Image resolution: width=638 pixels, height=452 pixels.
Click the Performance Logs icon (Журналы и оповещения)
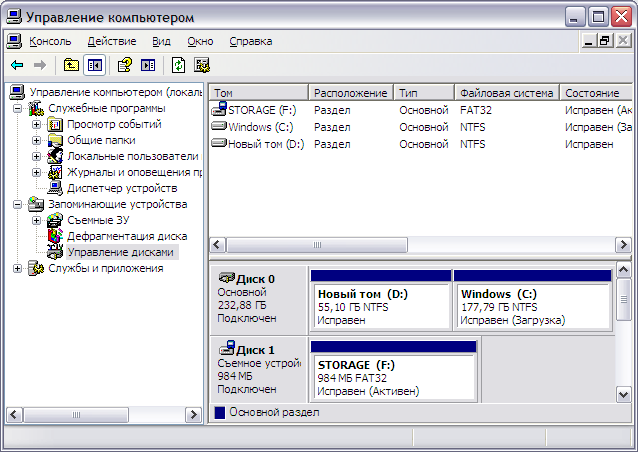[55, 172]
